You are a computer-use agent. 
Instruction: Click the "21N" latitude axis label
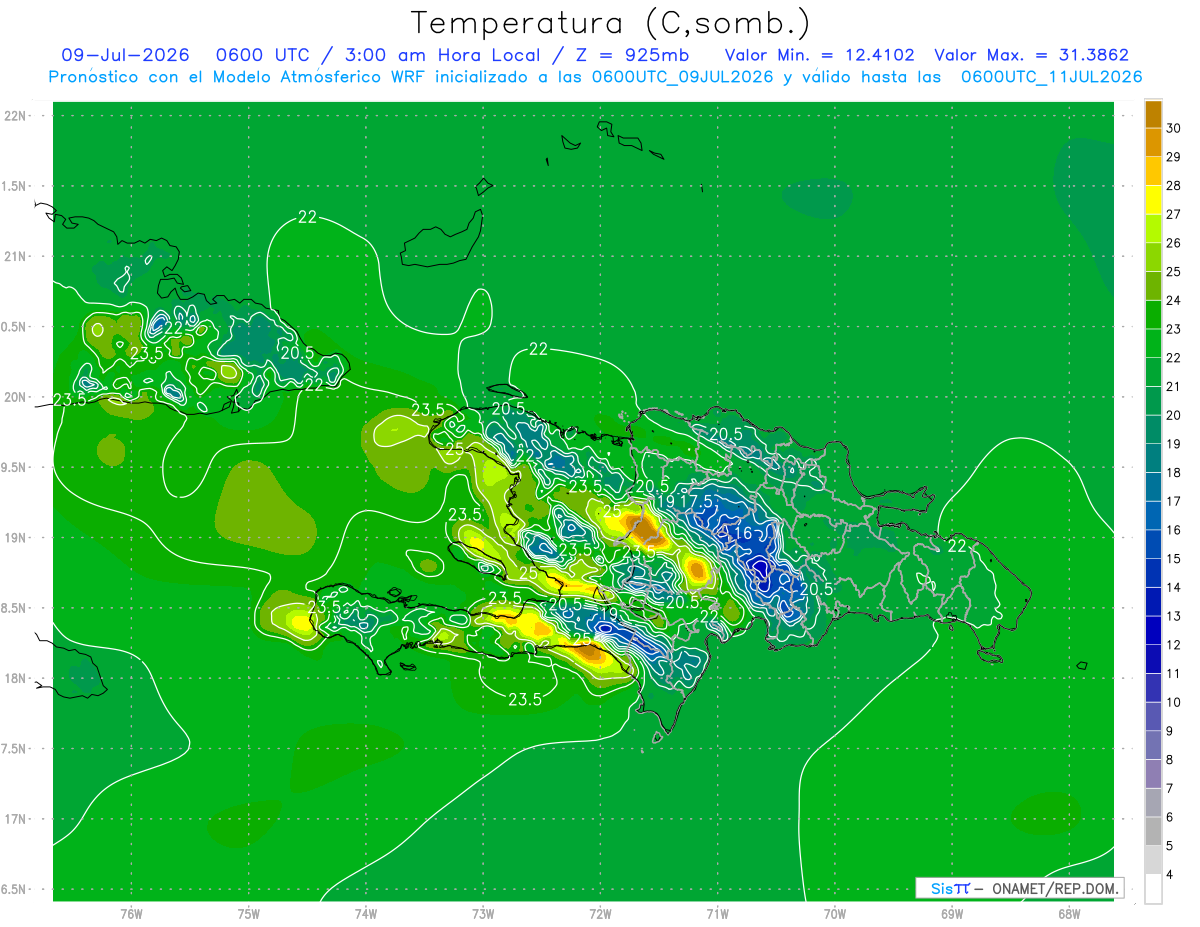coord(15,256)
